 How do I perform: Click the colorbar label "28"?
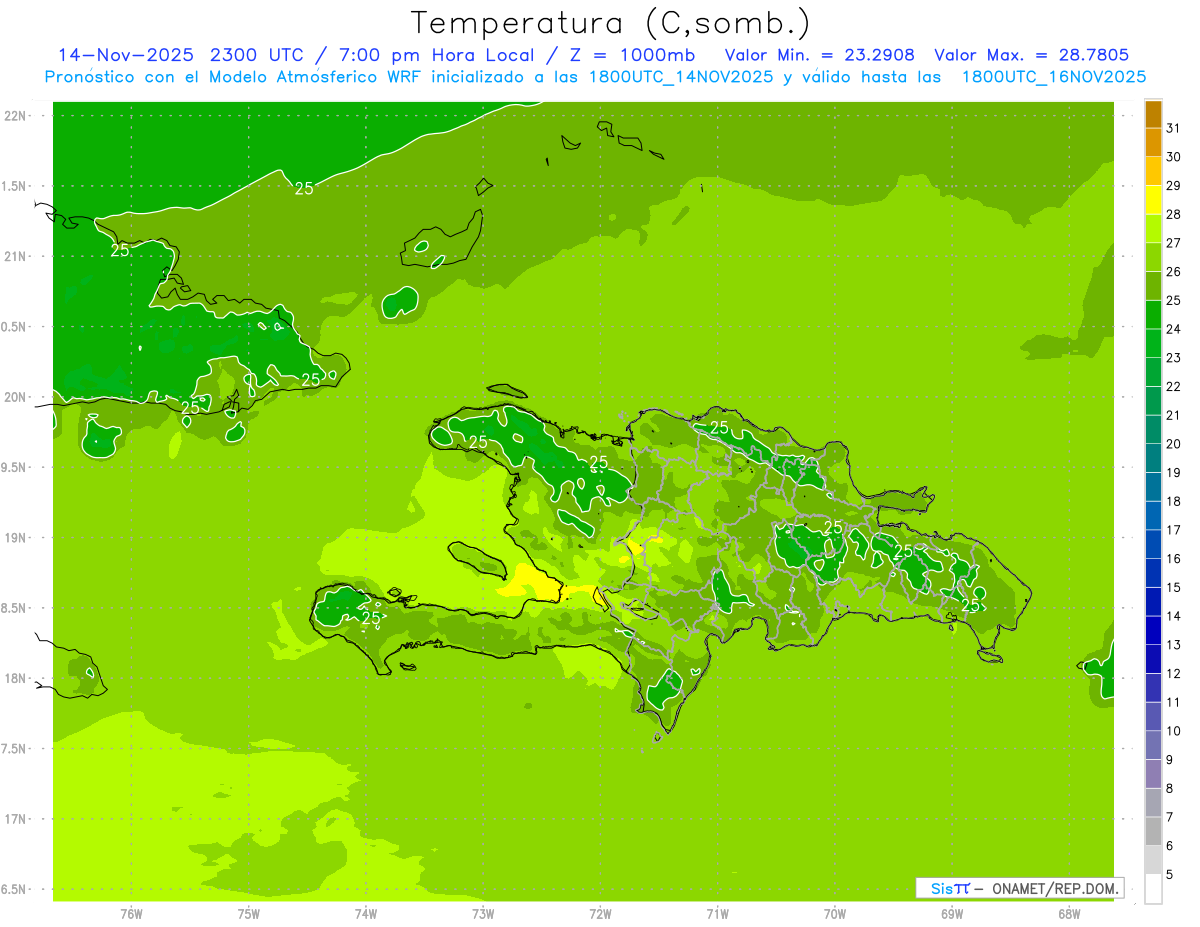(x=1173, y=214)
